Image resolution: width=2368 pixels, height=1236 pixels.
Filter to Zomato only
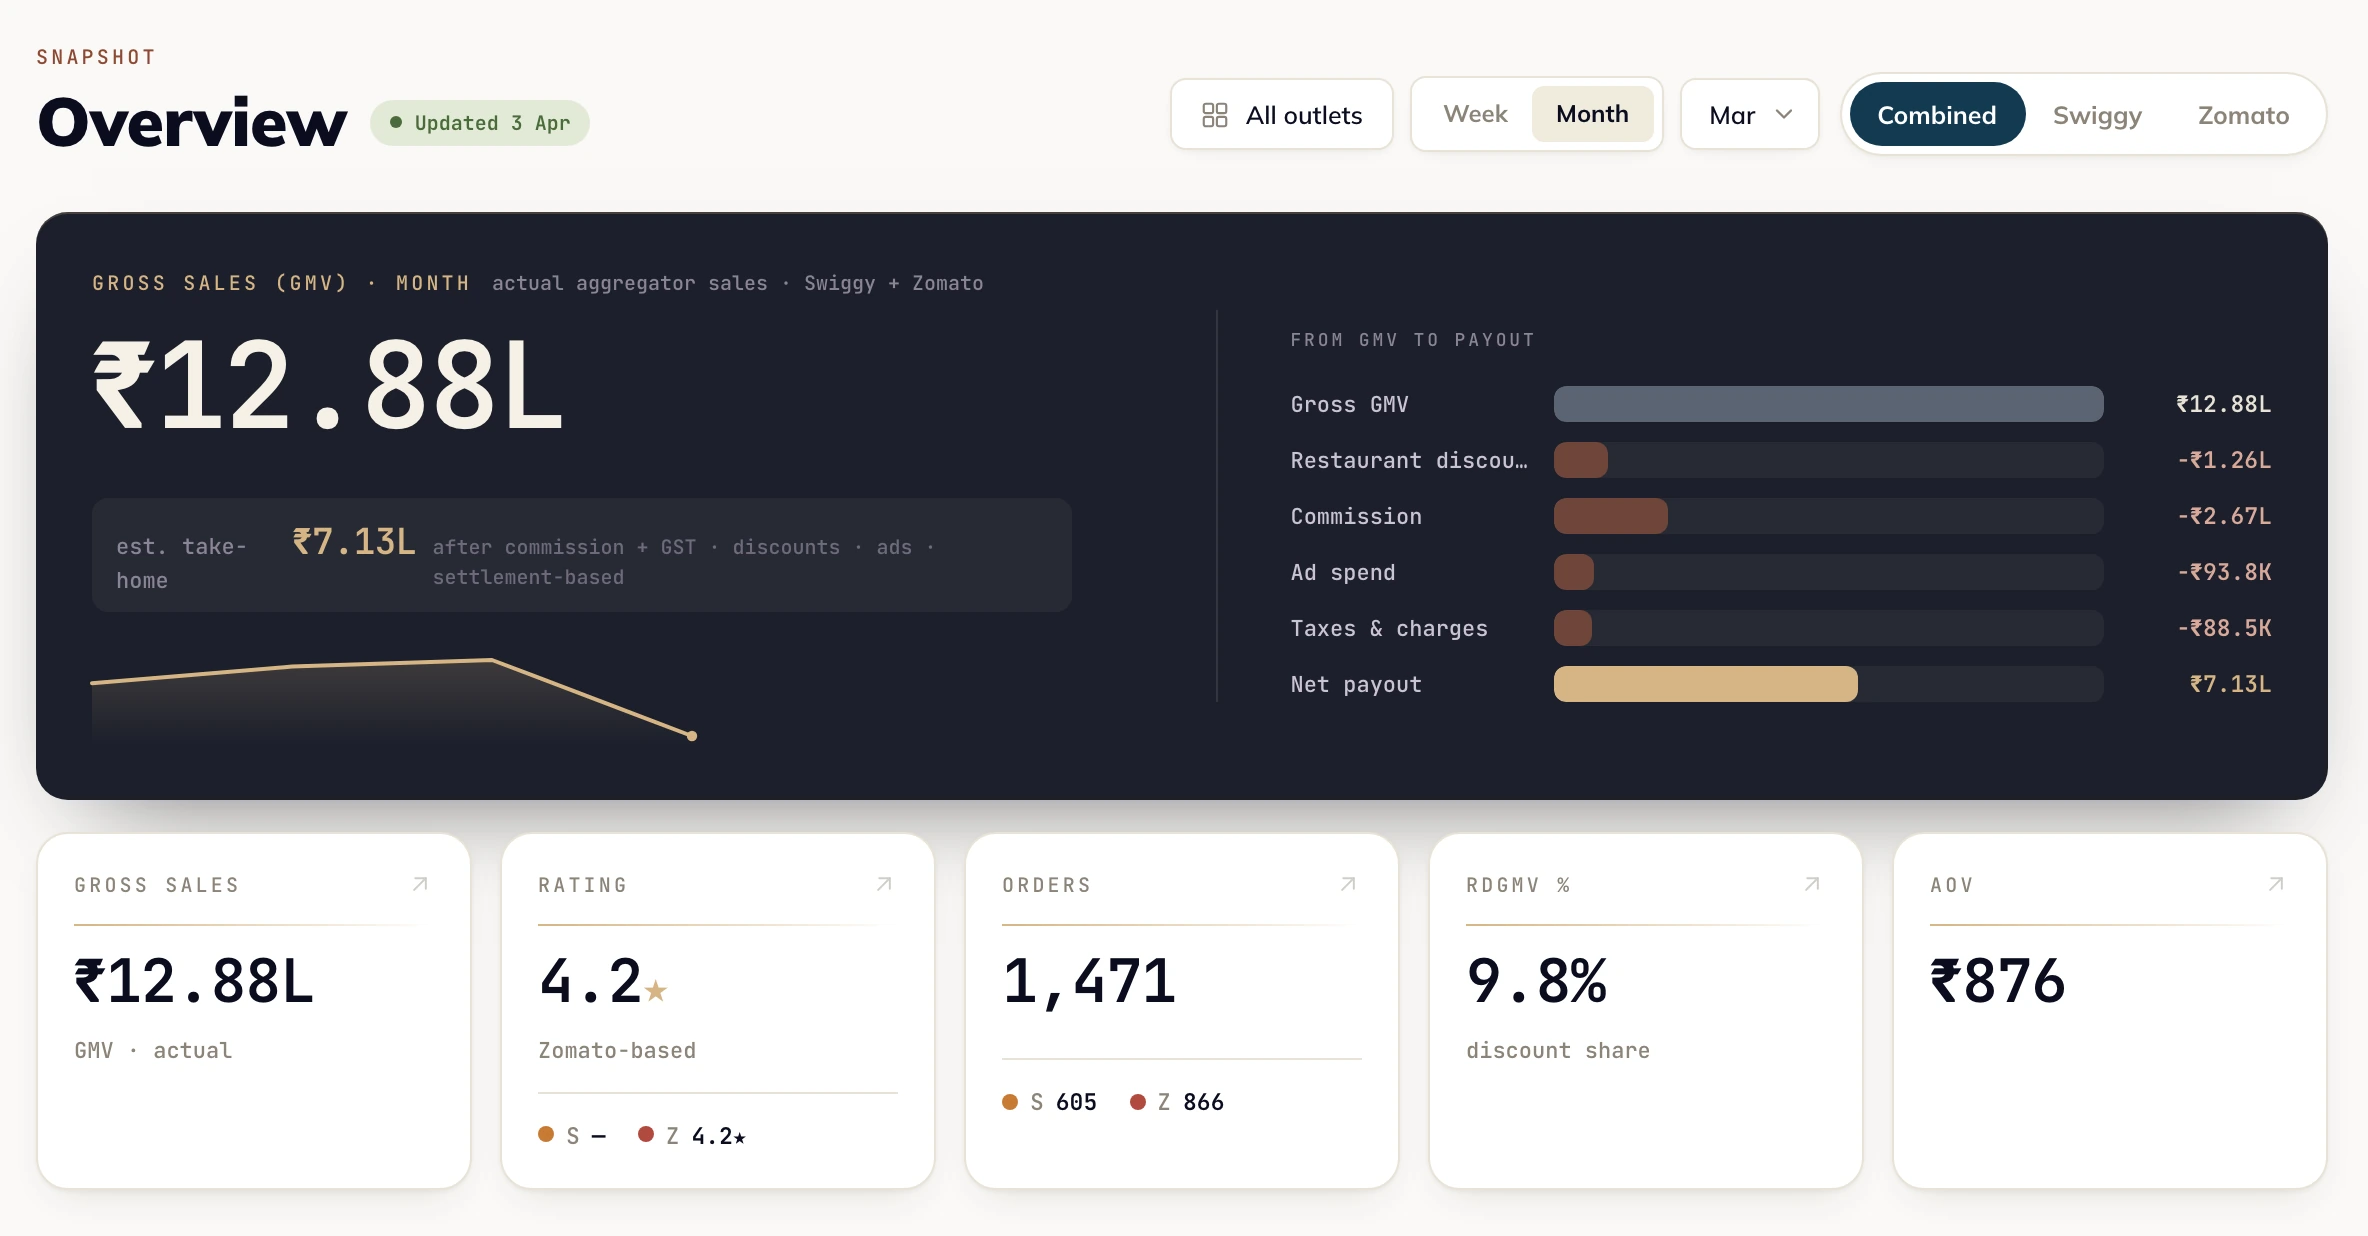coord(2243,115)
